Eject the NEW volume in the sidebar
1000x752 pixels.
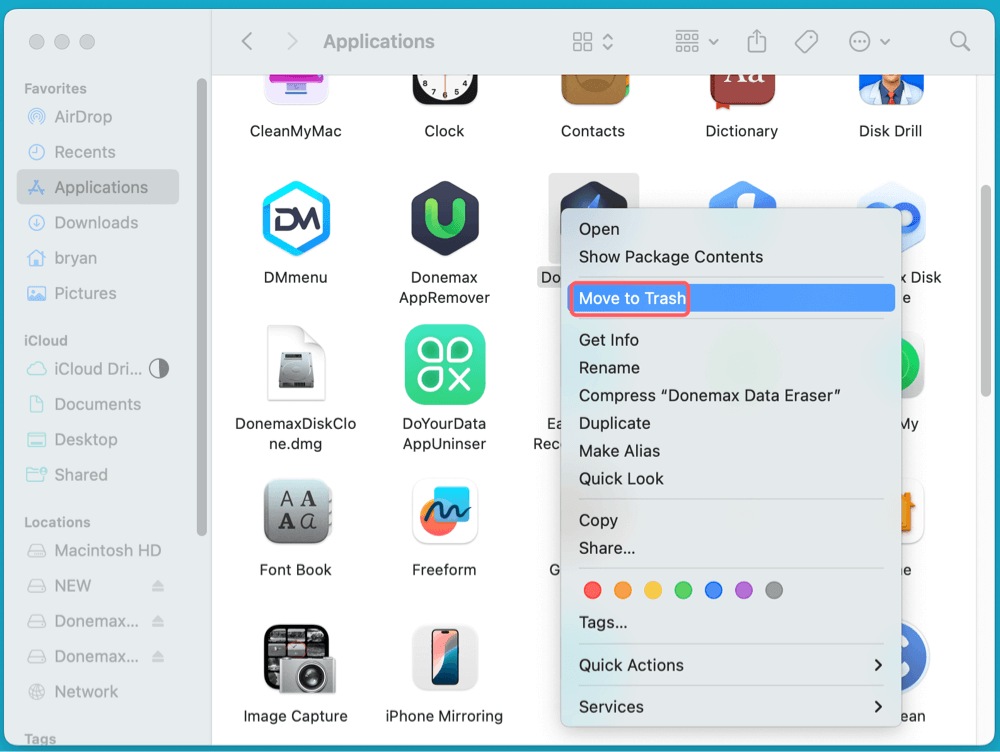pos(157,586)
